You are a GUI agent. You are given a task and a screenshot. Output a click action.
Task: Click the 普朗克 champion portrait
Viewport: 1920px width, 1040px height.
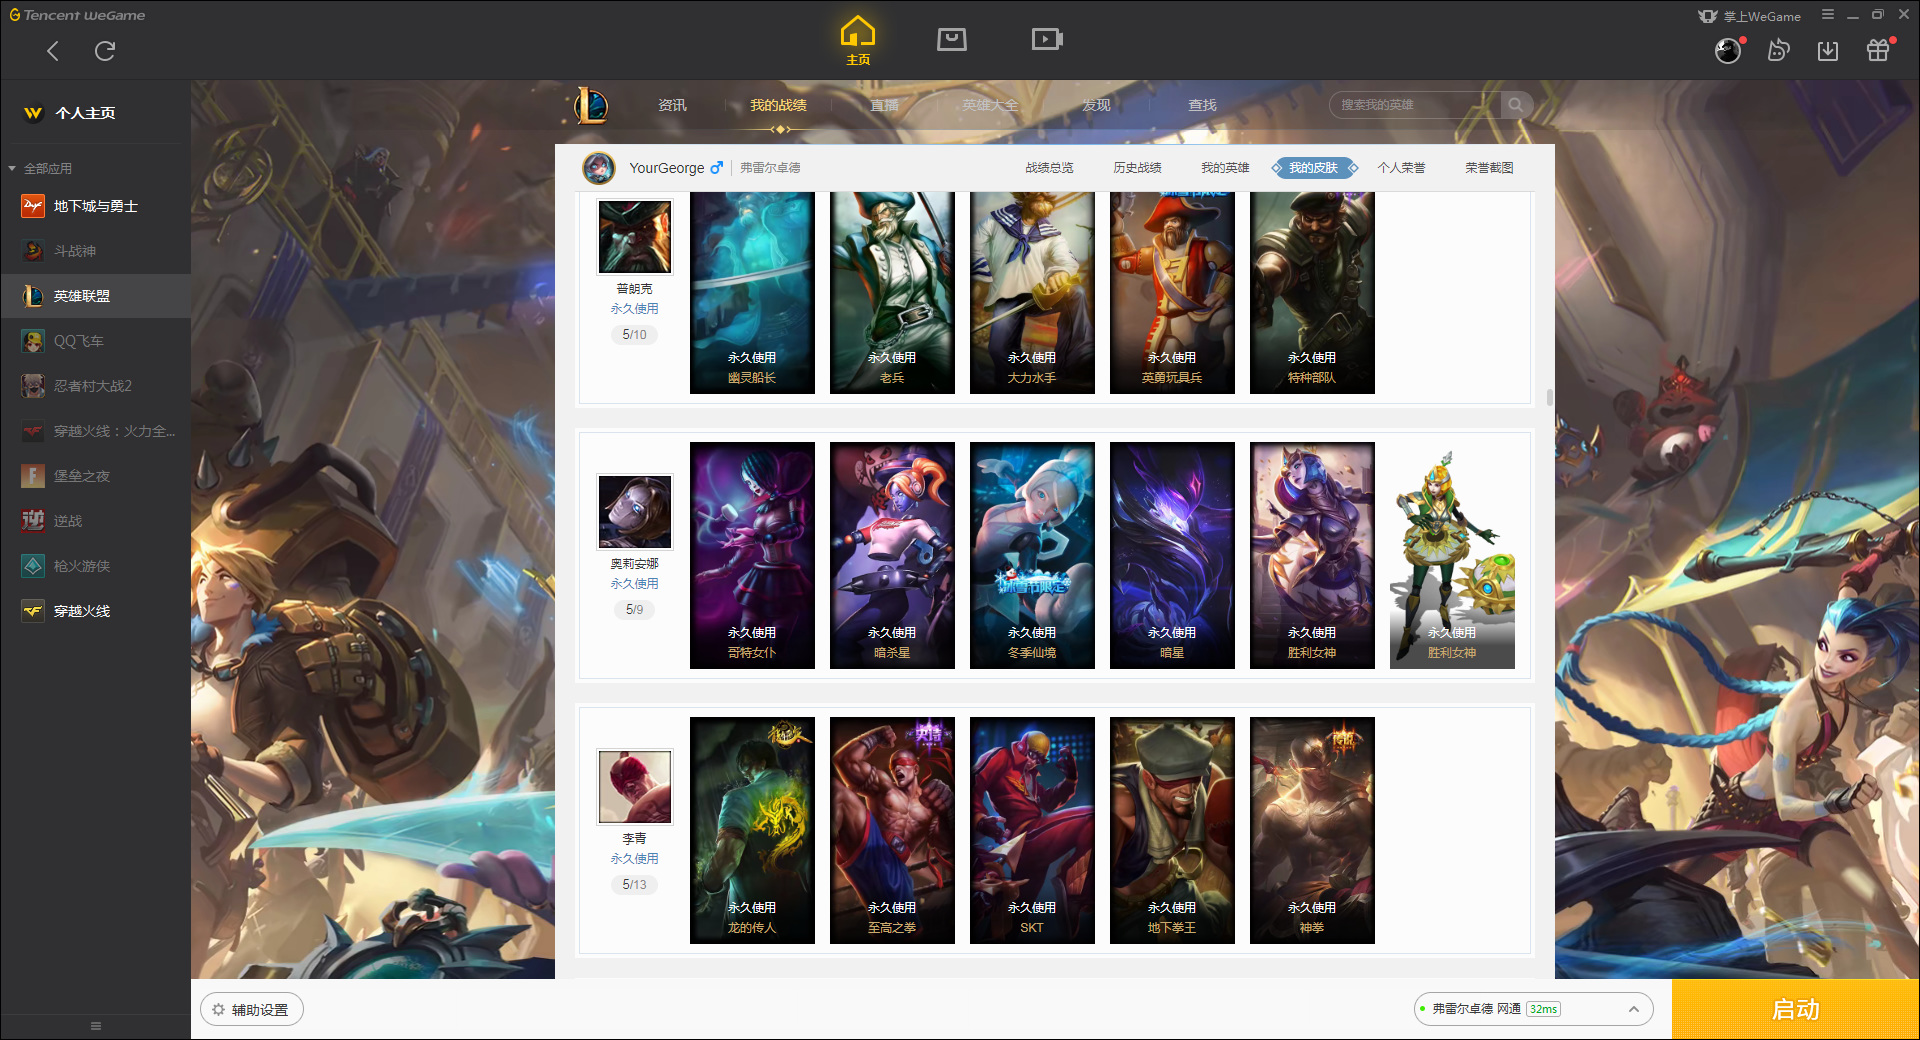[635, 237]
